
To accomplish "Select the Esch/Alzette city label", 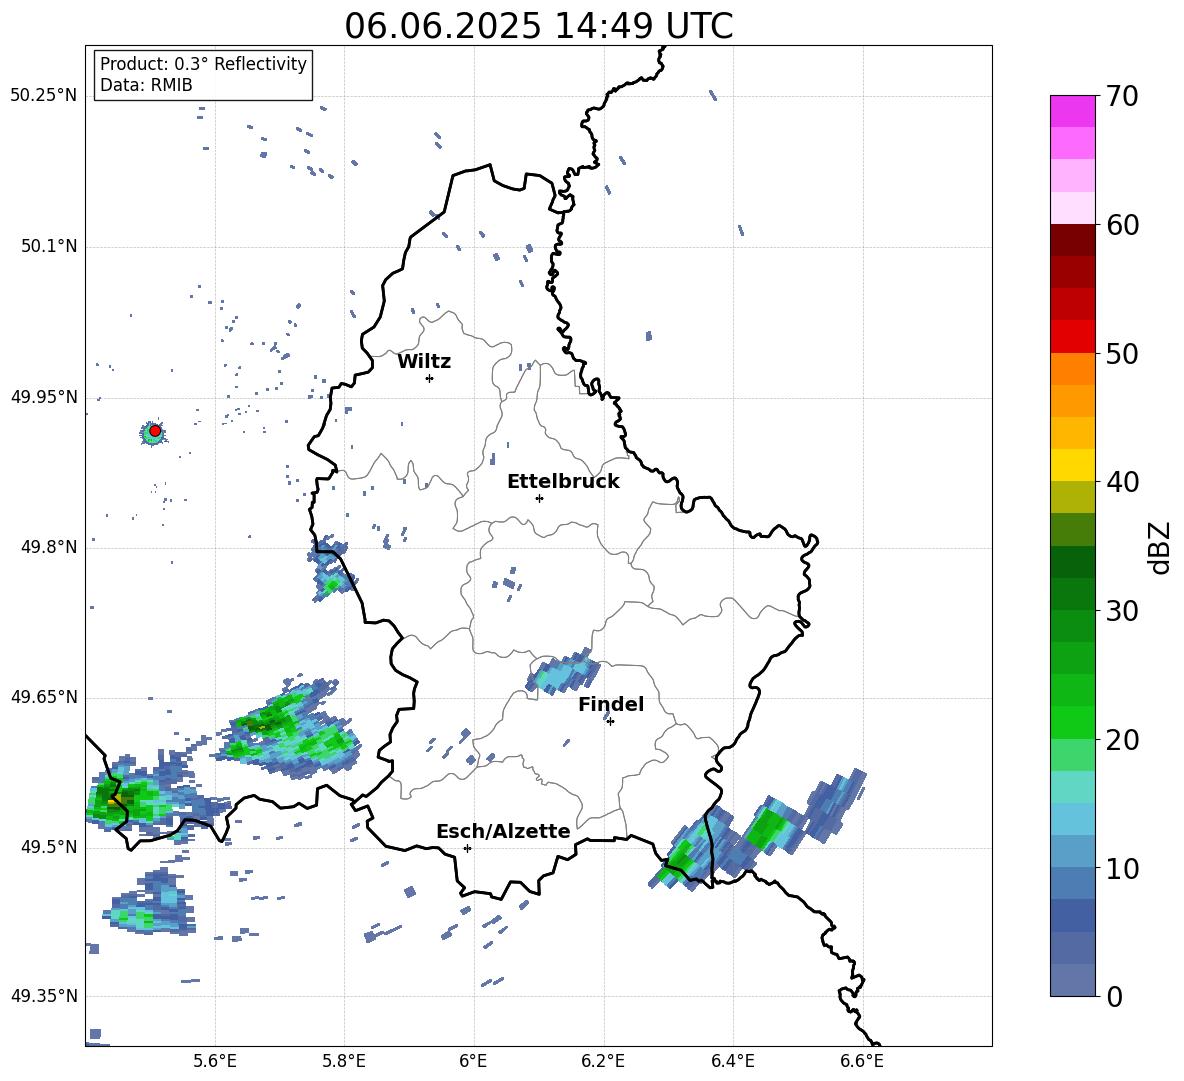I will [x=503, y=831].
